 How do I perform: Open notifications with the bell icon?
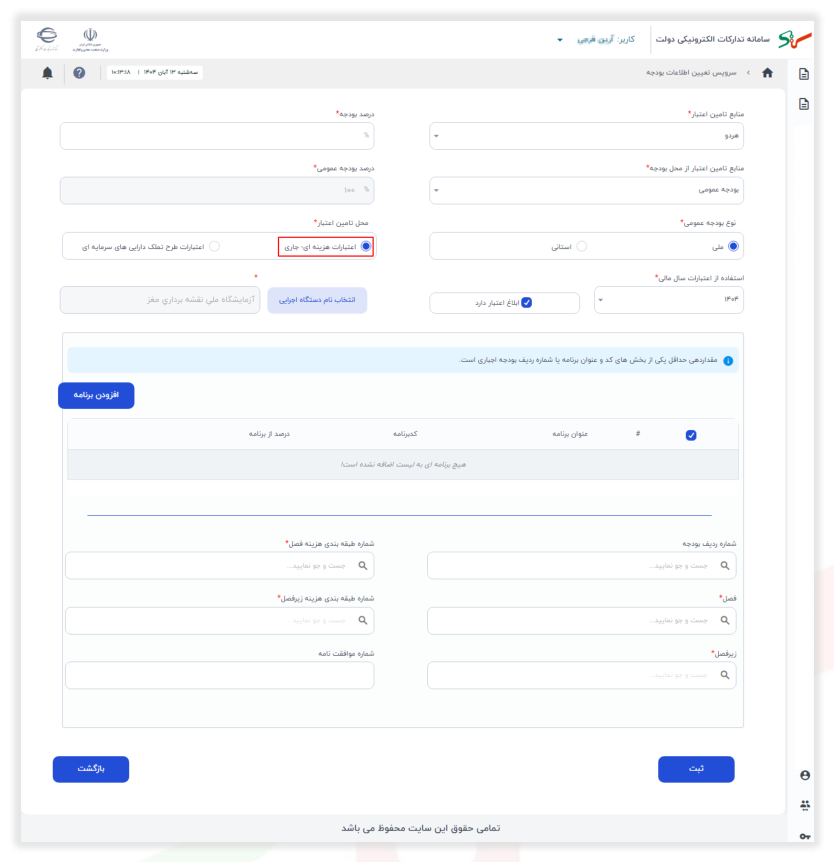[x=48, y=73]
